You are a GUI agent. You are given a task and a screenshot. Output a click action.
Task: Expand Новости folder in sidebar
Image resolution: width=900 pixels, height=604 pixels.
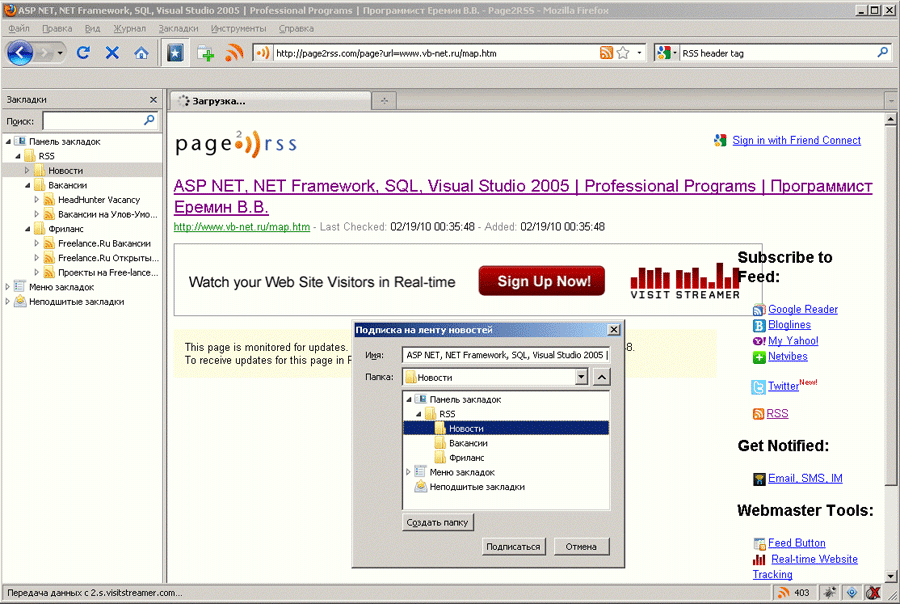tap(26, 171)
